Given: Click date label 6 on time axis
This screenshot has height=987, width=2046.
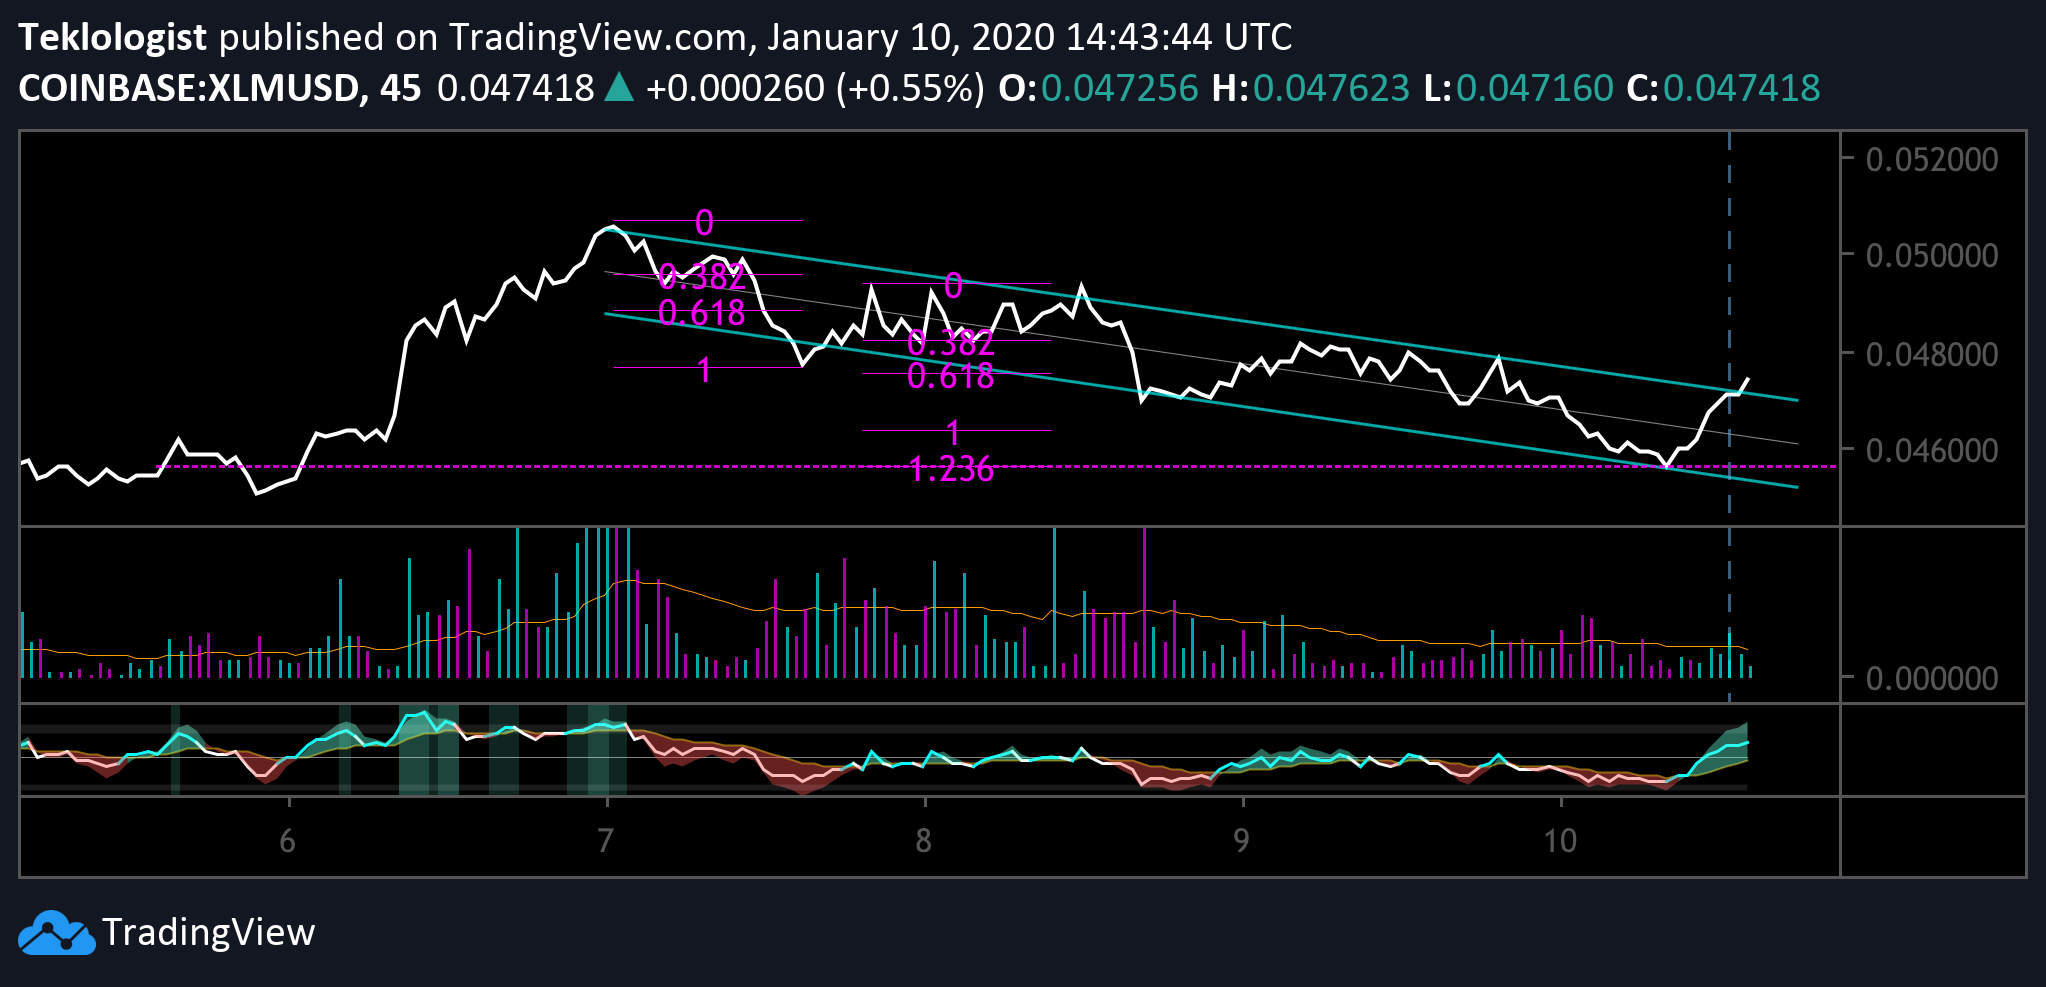Looking at the screenshot, I should click(288, 841).
